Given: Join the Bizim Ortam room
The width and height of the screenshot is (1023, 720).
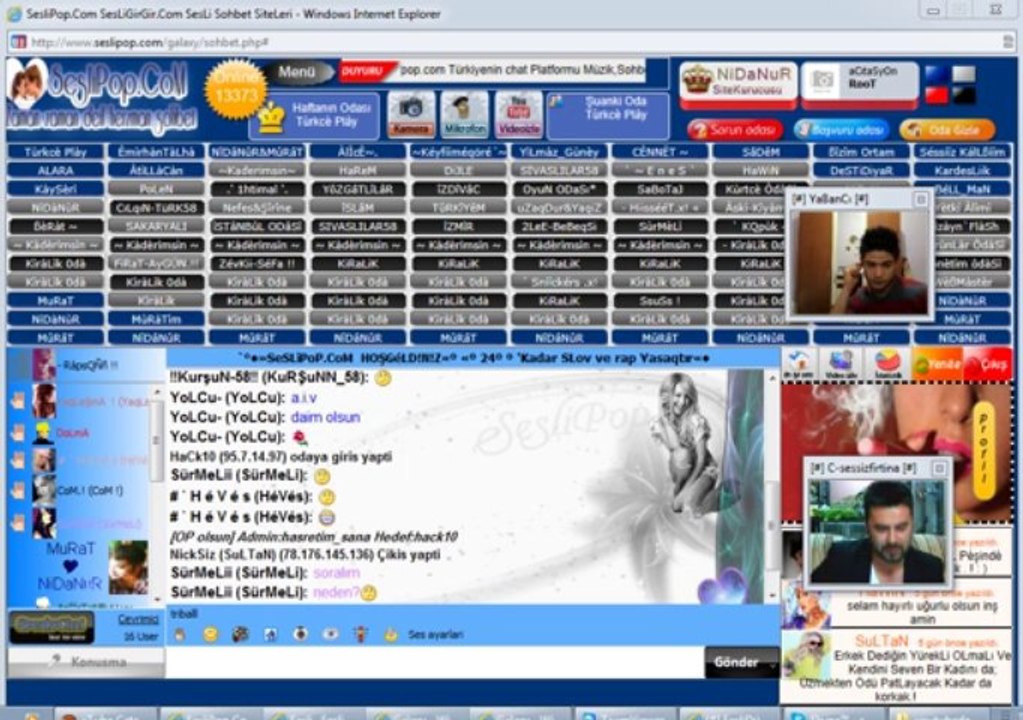Looking at the screenshot, I should click(861, 152).
